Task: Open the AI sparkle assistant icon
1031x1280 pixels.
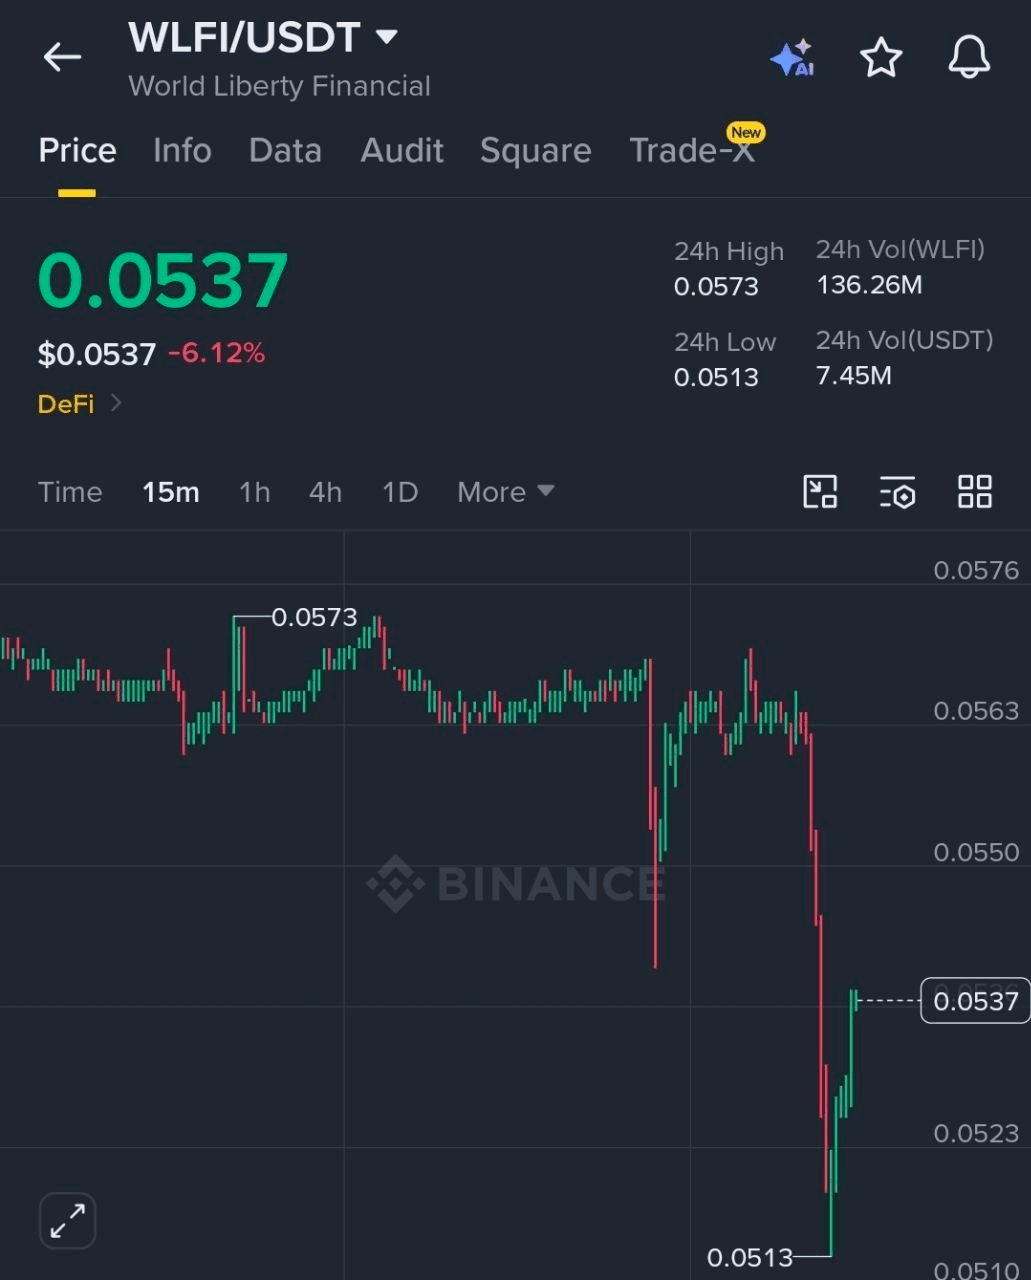Action: click(793, 58)
